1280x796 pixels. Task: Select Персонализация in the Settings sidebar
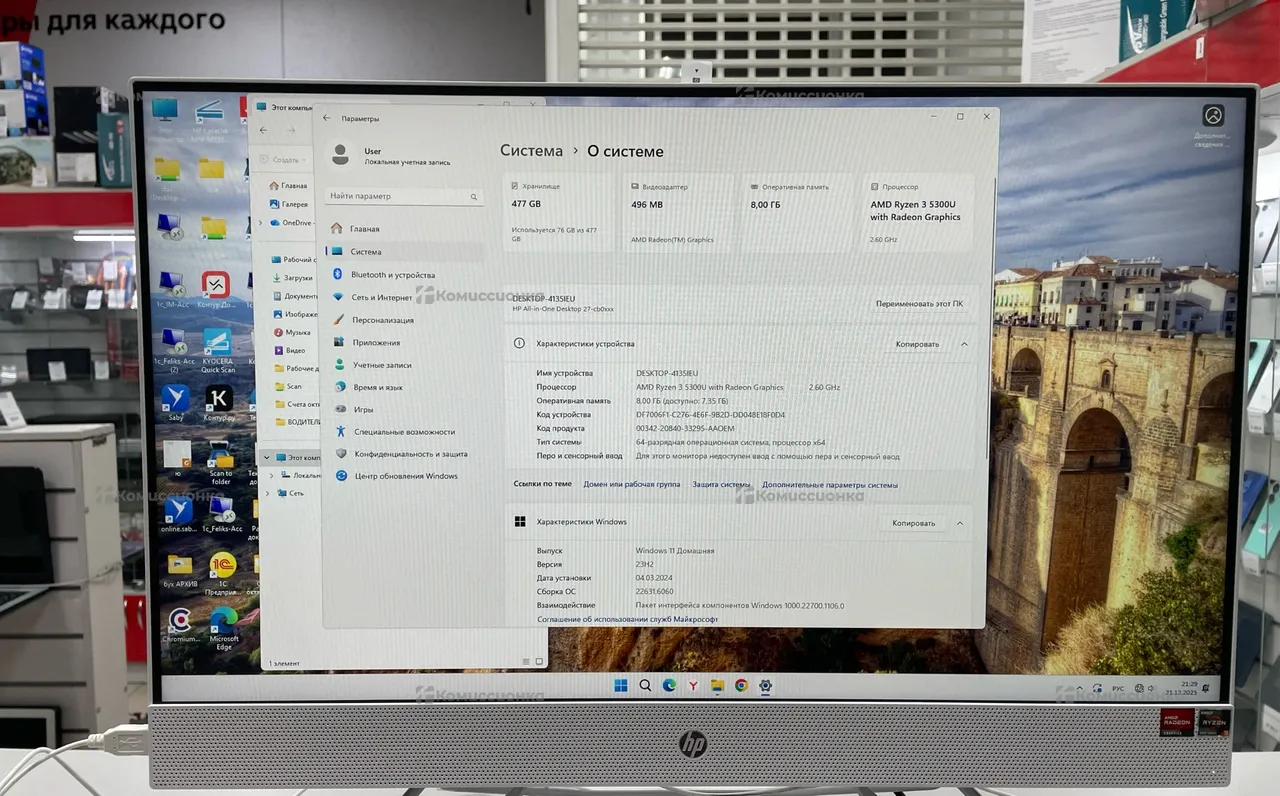click(382, 320)
